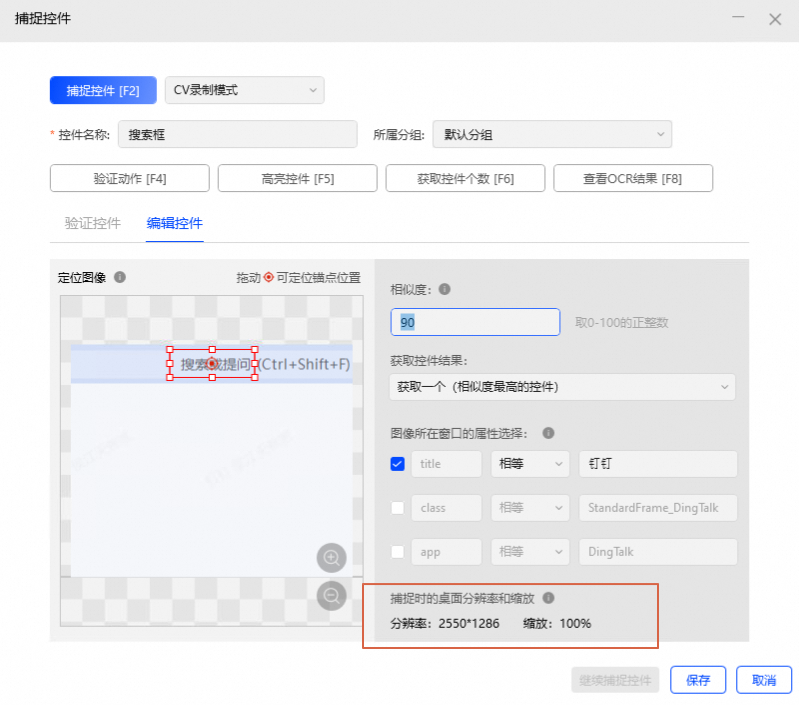This screenshot has height=705, width=799.
Task: Click the top-left red selection handle
Action: [170, 349]
